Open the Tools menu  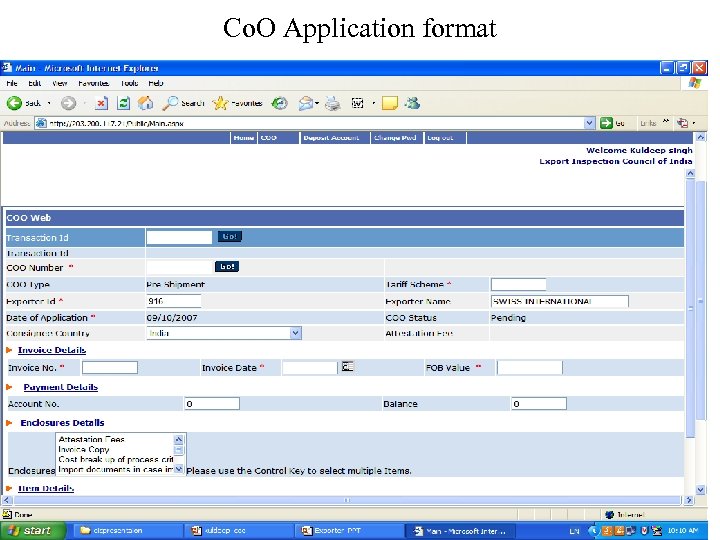[x=129, y=83]
